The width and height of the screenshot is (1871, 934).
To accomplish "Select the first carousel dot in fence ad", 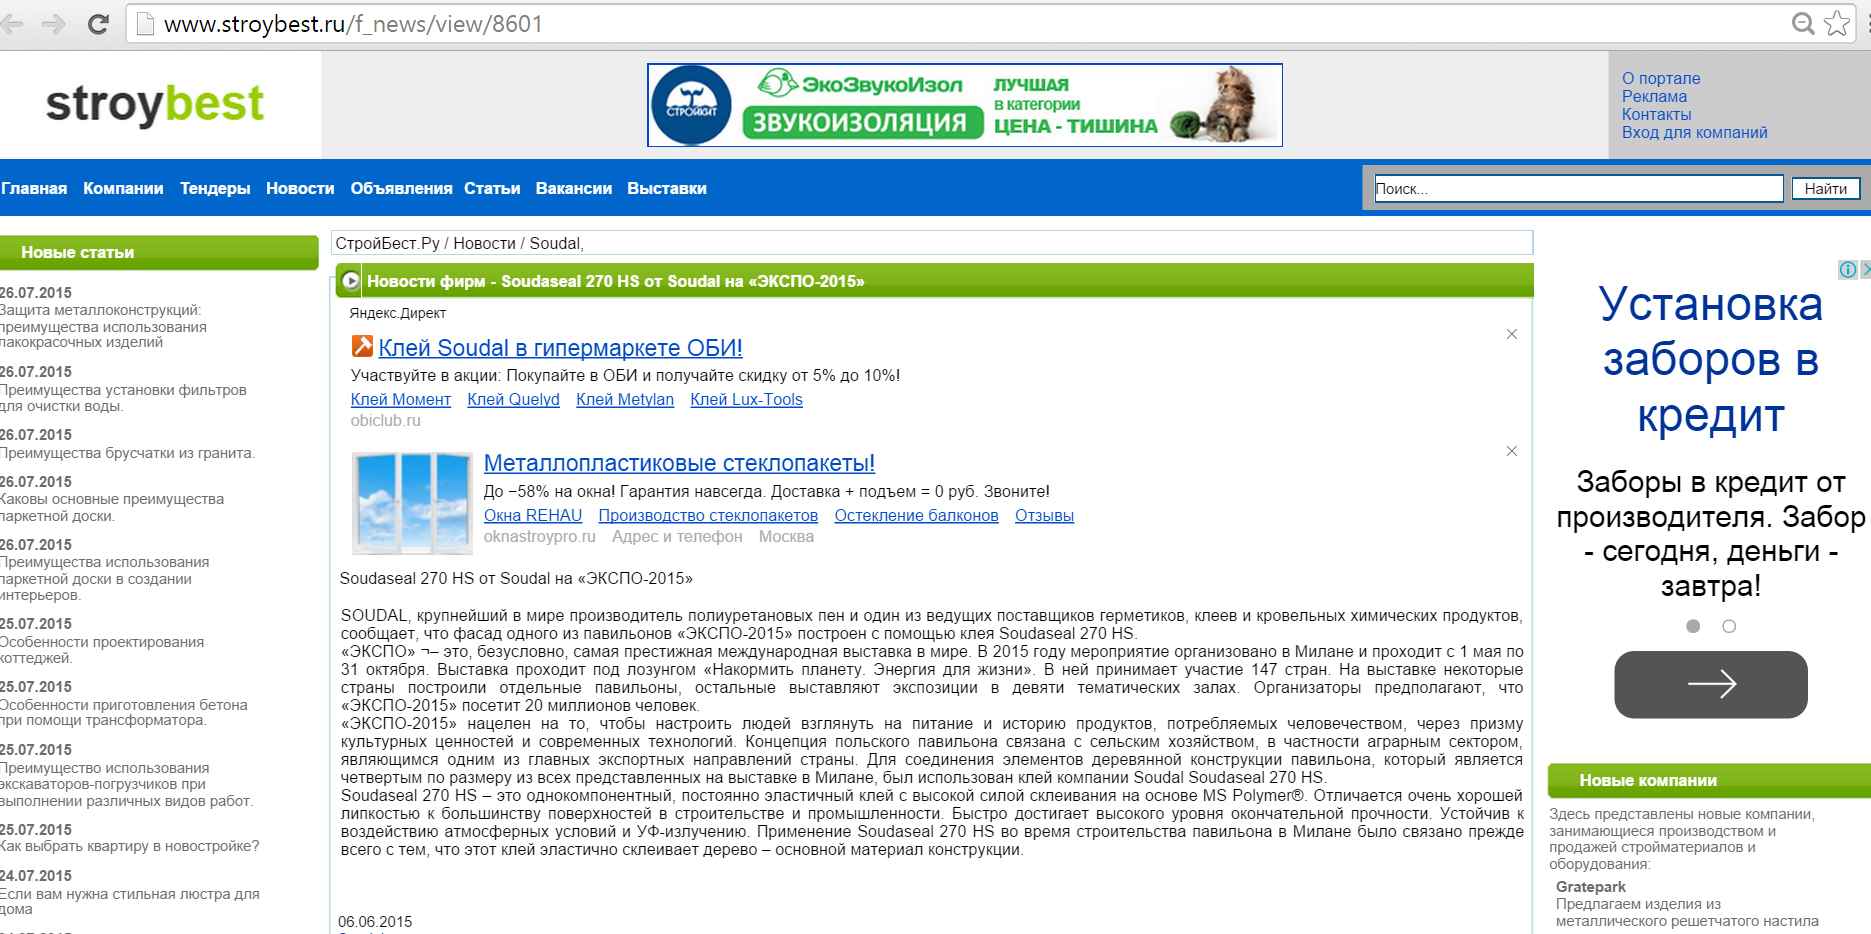I will pos(1693,626).
